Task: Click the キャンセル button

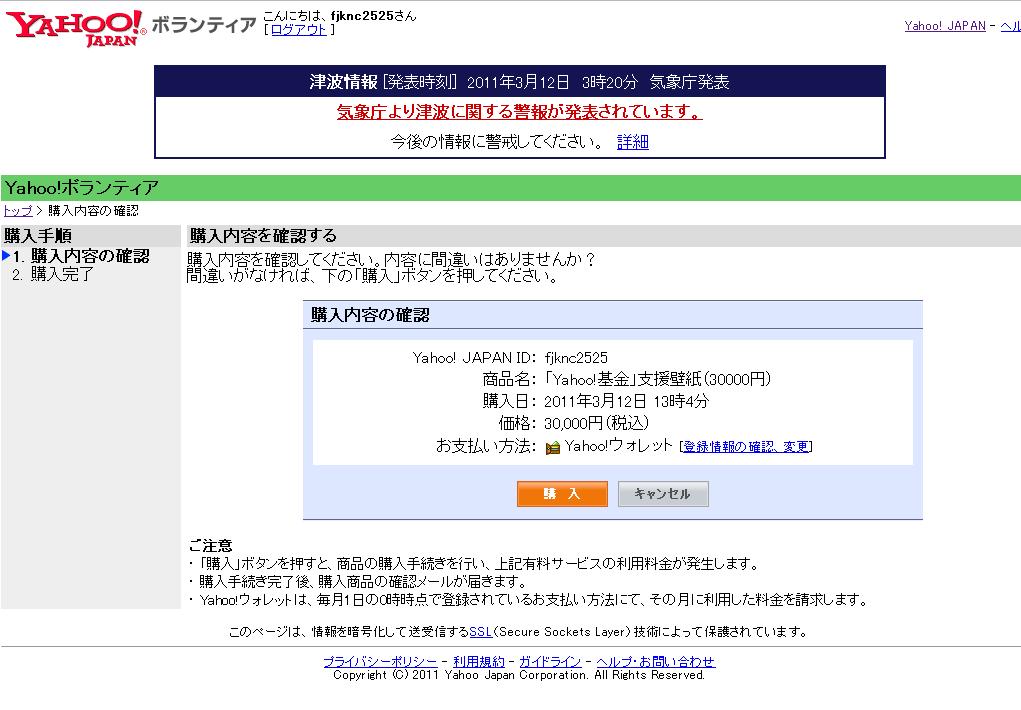Action: [663, 494]
